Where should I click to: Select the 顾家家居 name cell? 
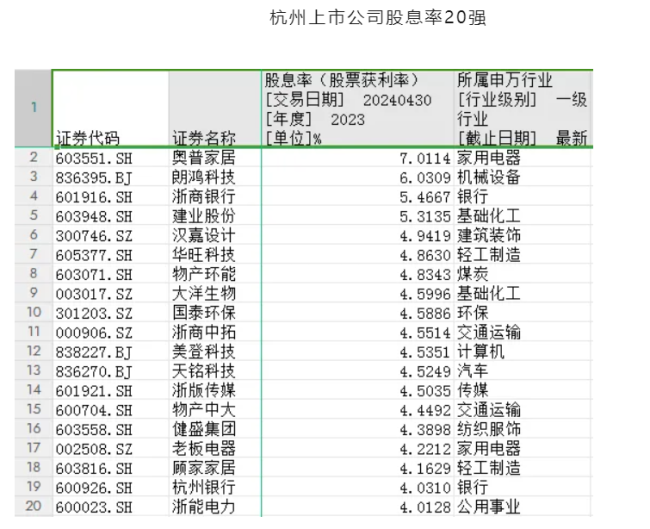(215, 468)
